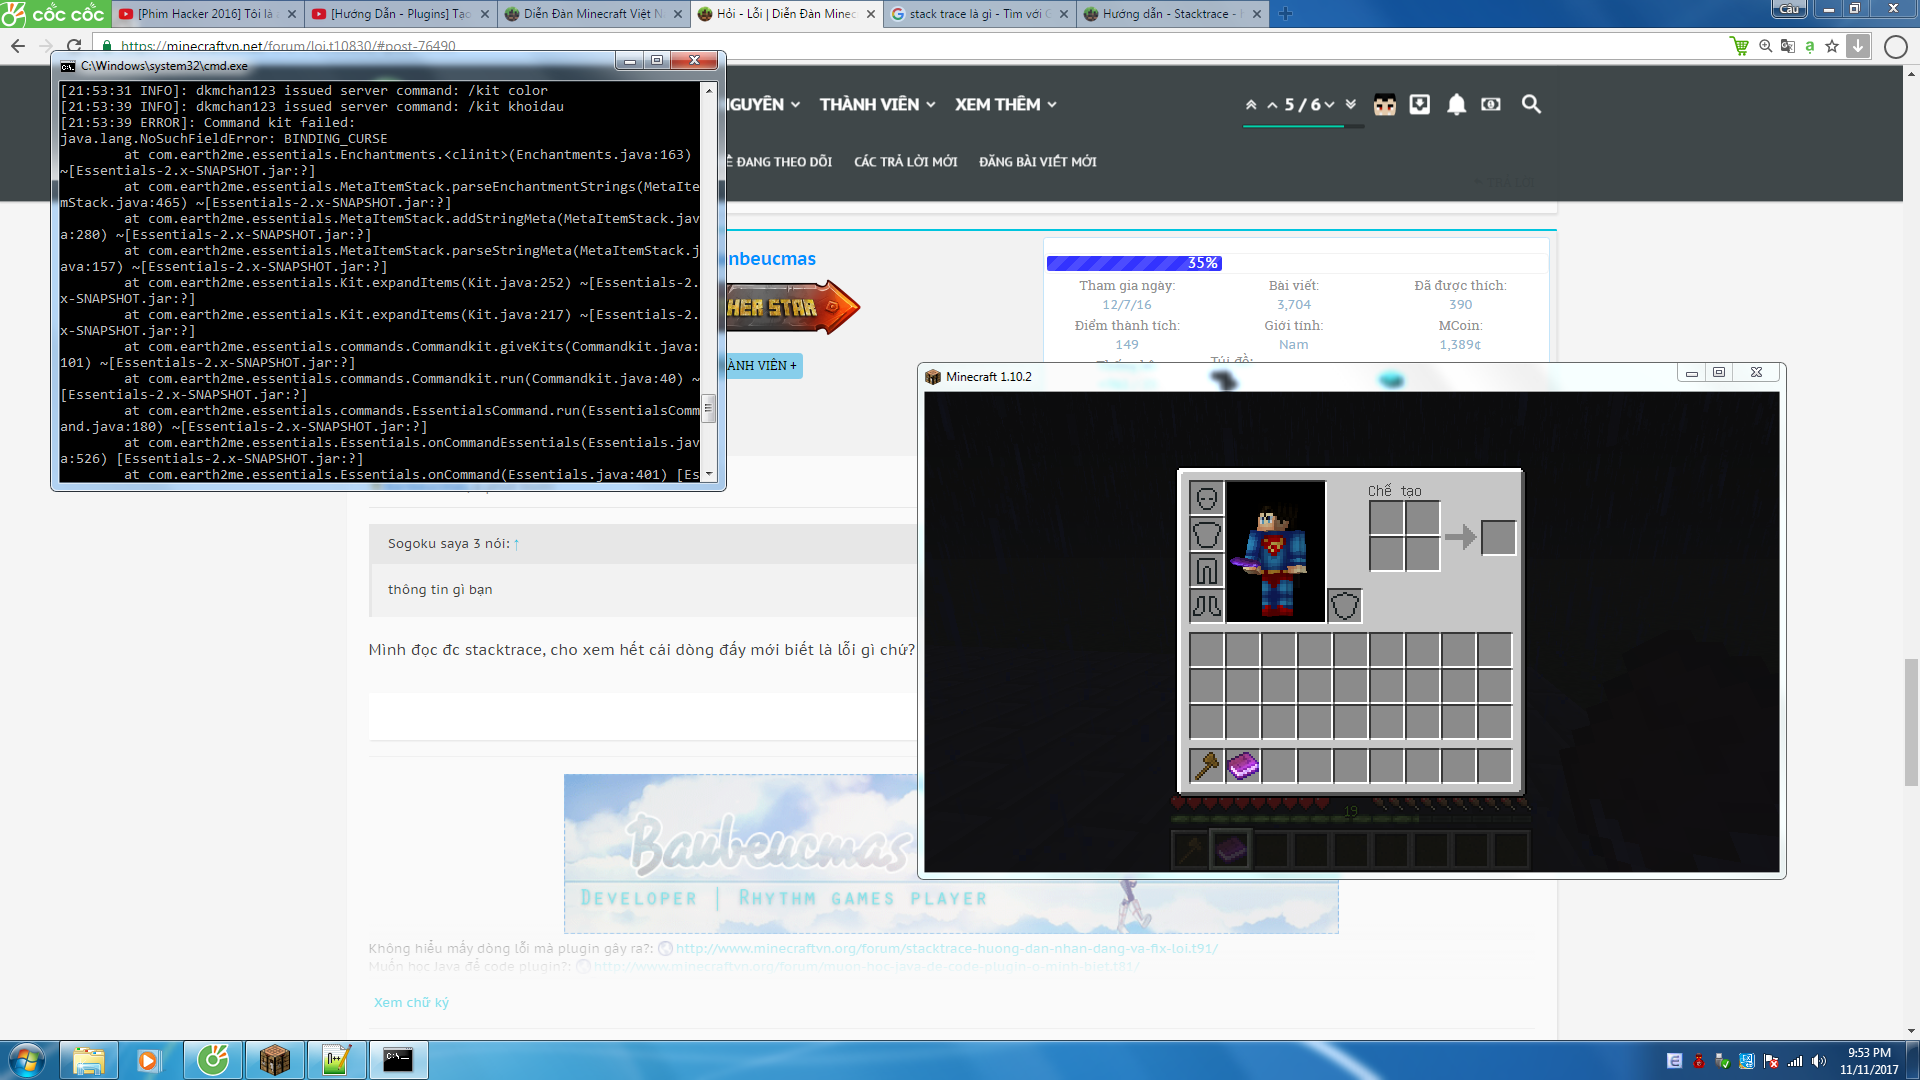
Task: Click the notifications bell icon
Action: click(1456, 104)
